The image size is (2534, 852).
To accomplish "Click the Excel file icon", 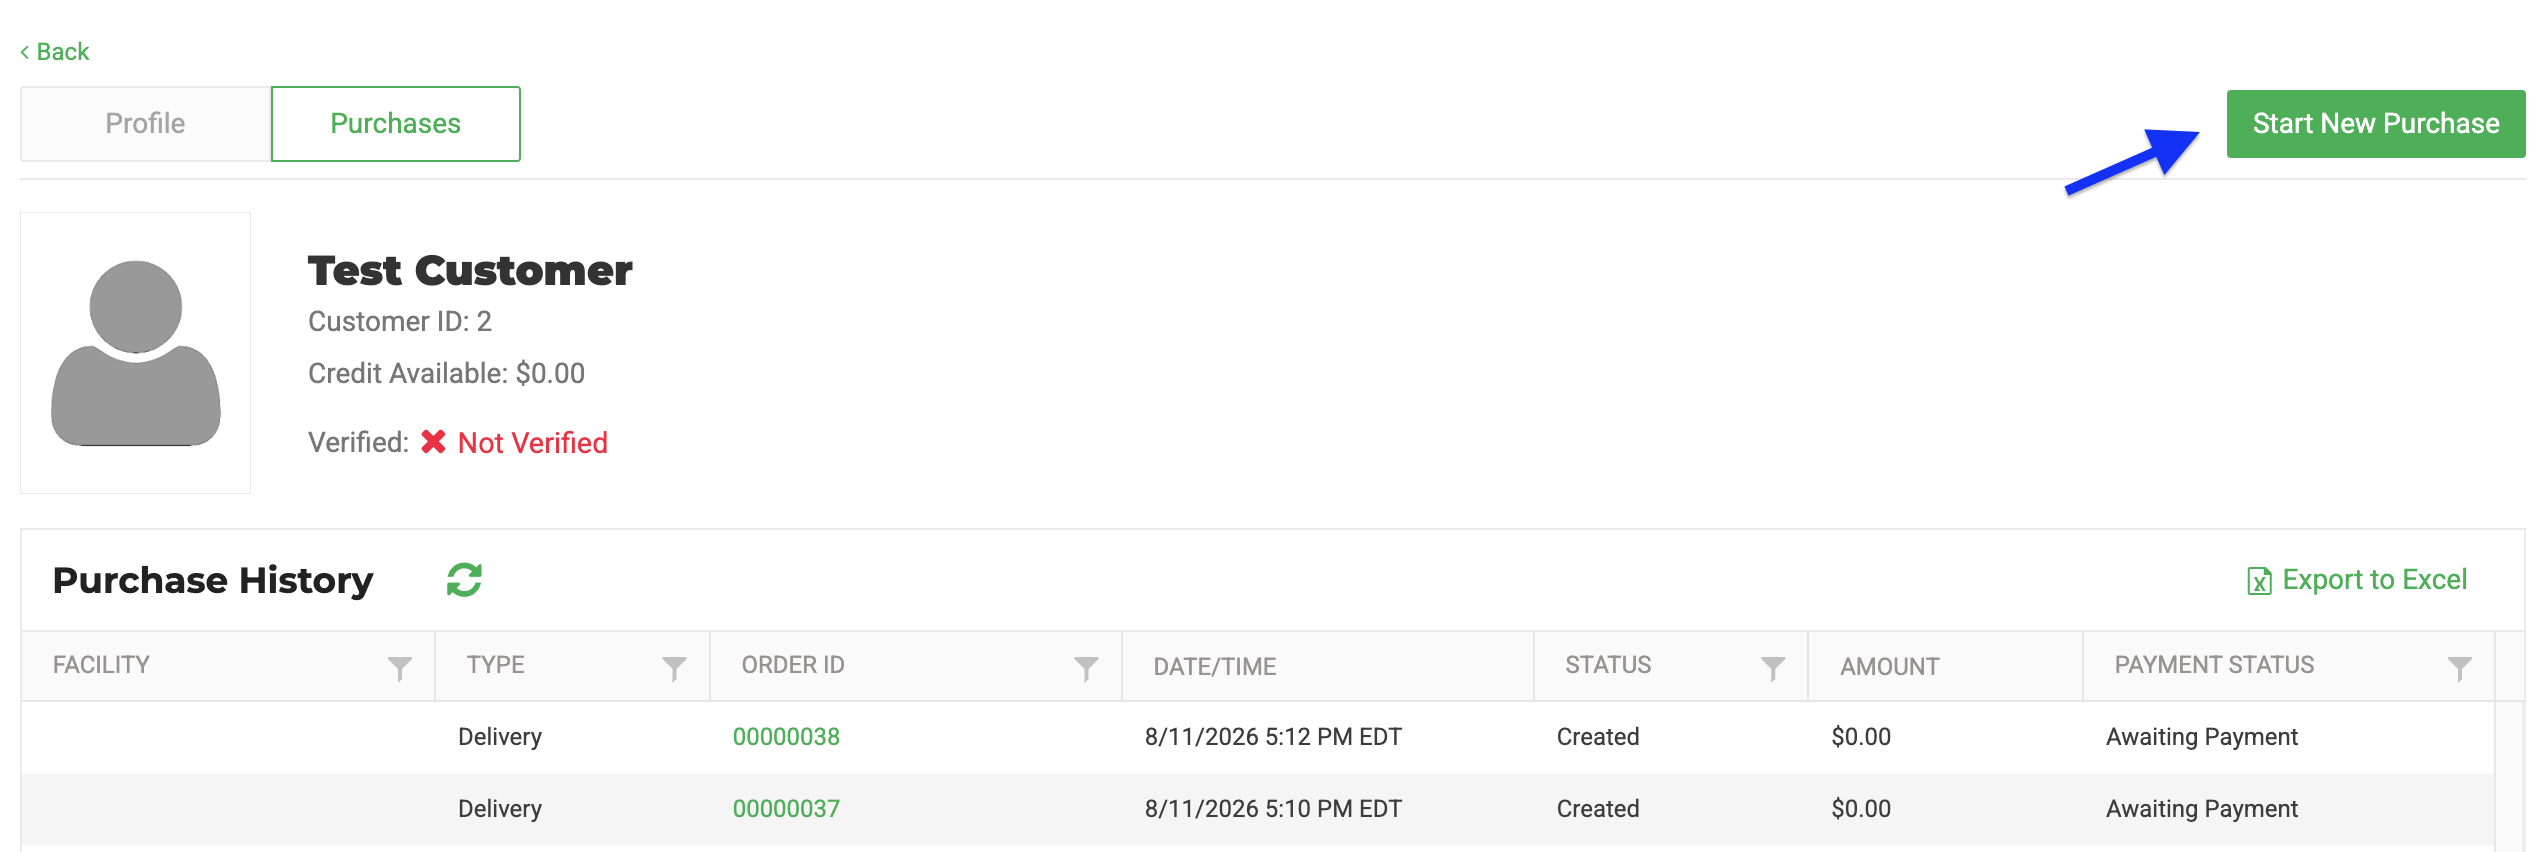I will tap(2259, 581).
